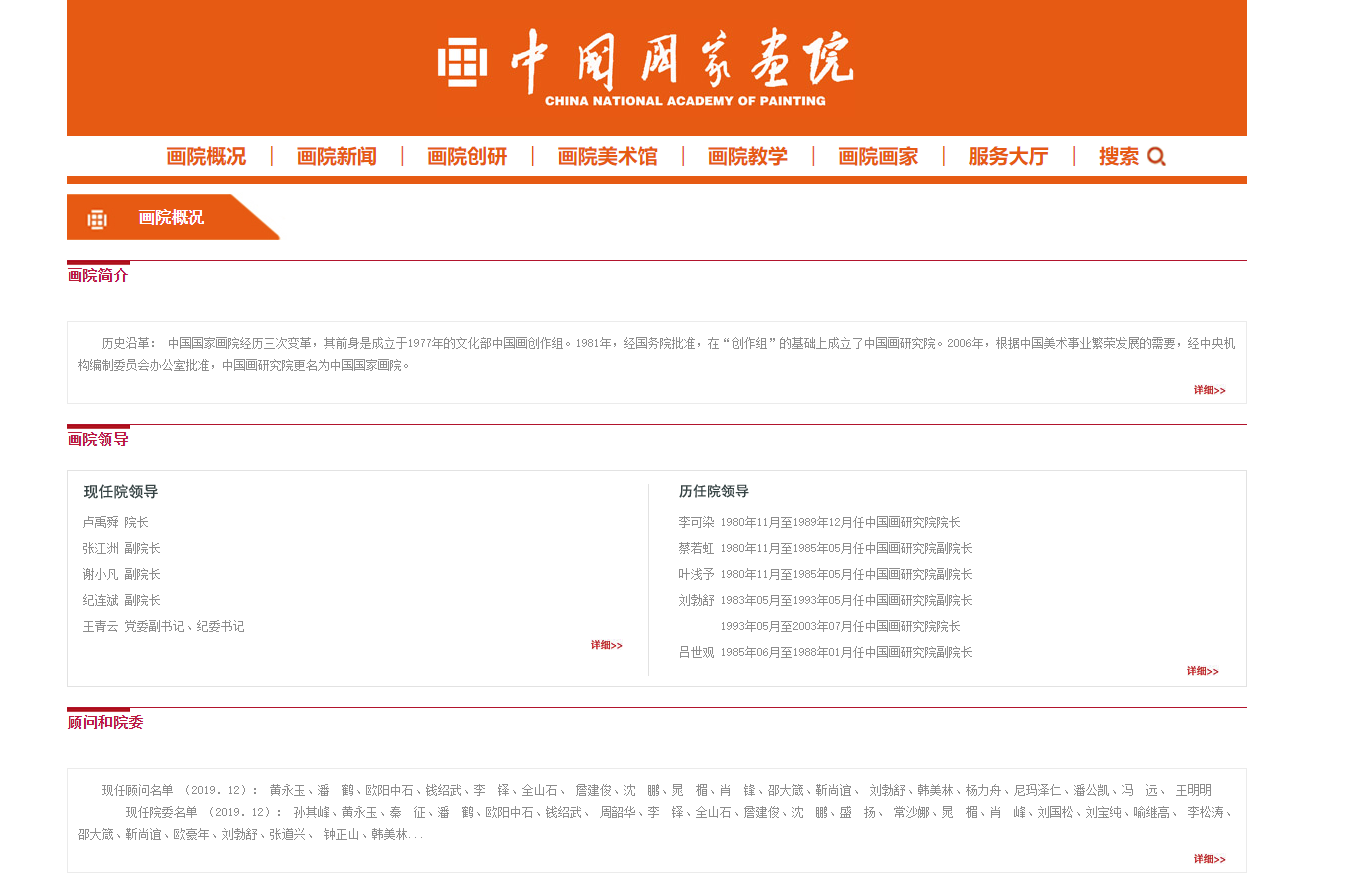
Task: Select 卢禹舜 院长 entry
Action: coord(115,522)
